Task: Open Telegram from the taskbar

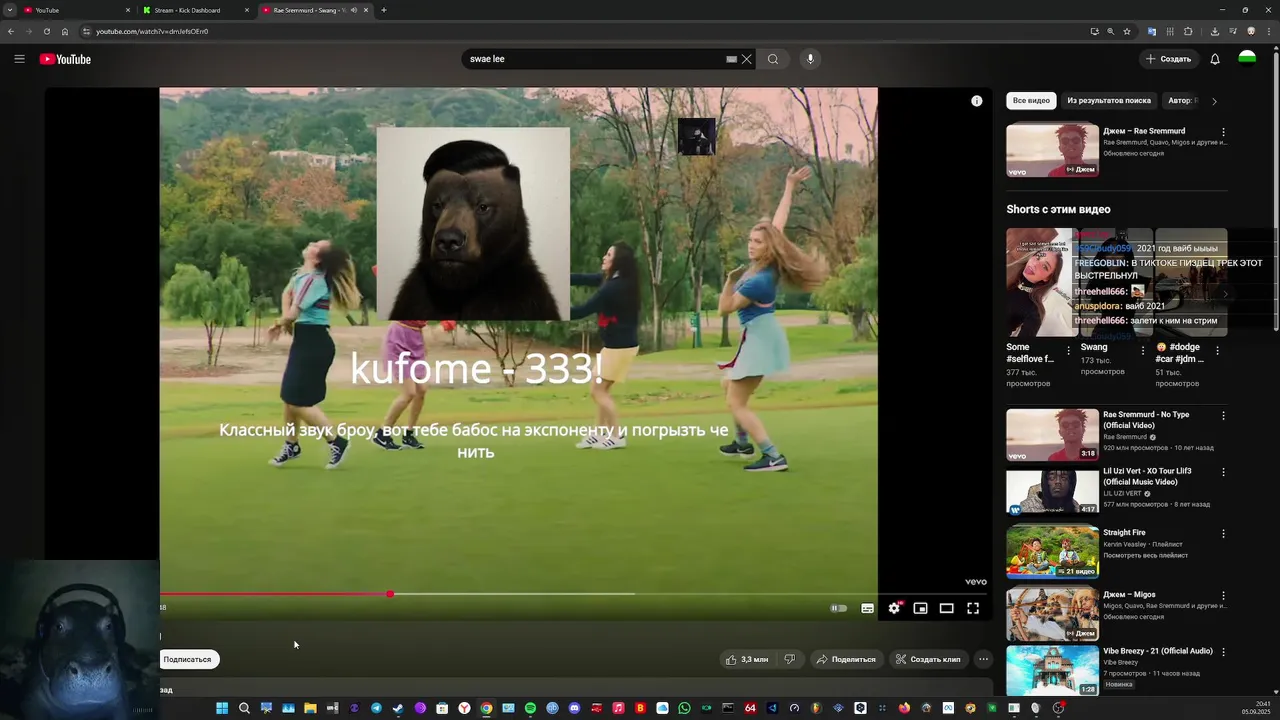Action: click(x=376, y=708)
